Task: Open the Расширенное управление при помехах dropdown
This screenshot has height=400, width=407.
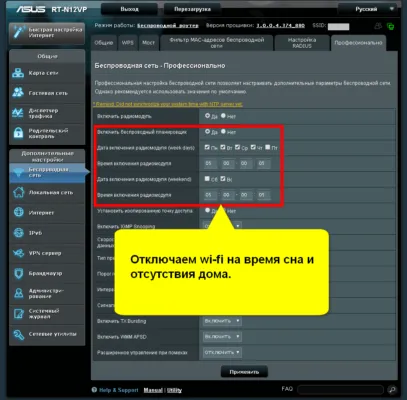Action: coord(222,352)
